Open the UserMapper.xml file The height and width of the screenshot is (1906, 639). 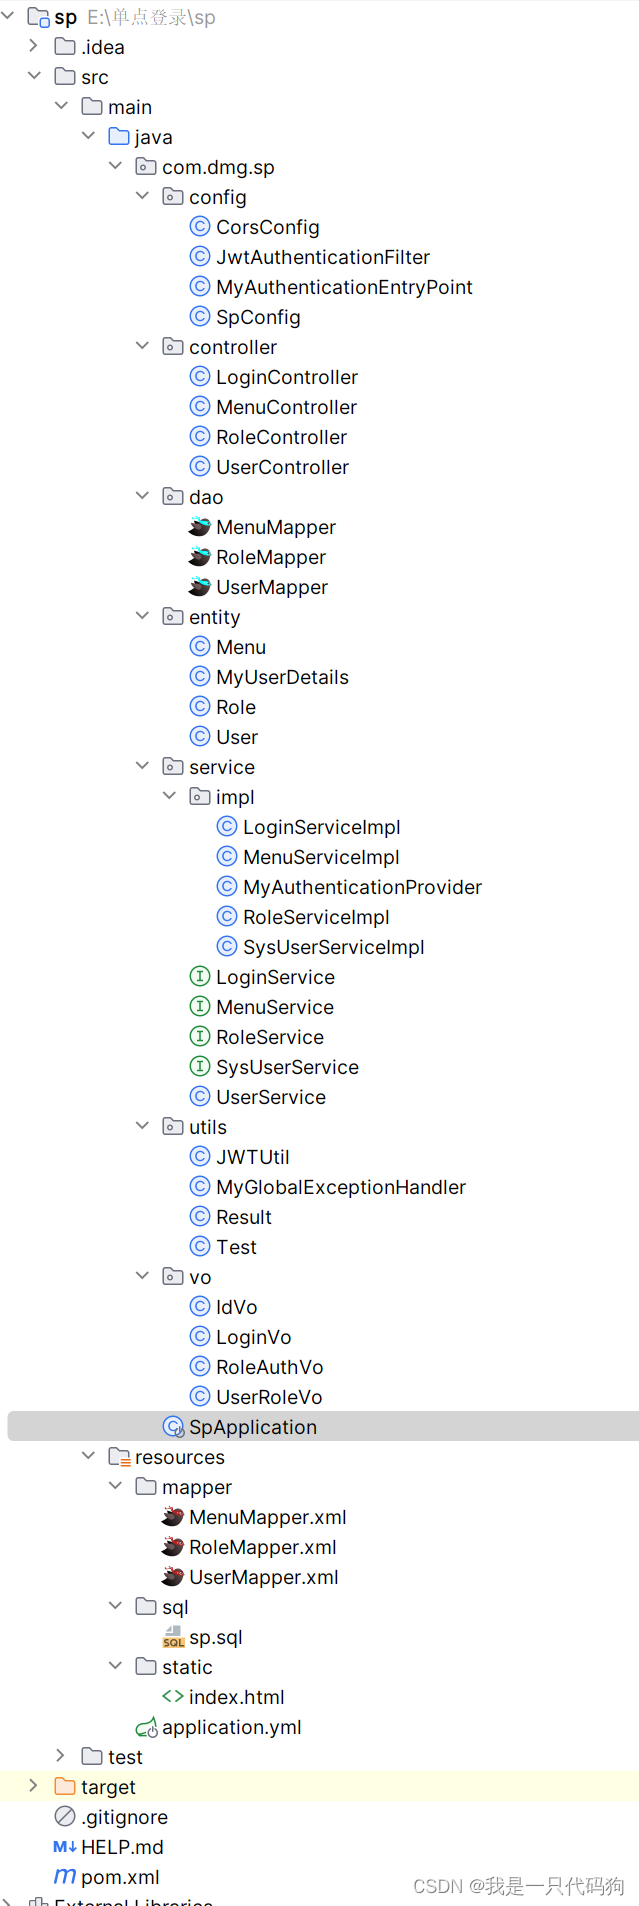(265, 1577)
